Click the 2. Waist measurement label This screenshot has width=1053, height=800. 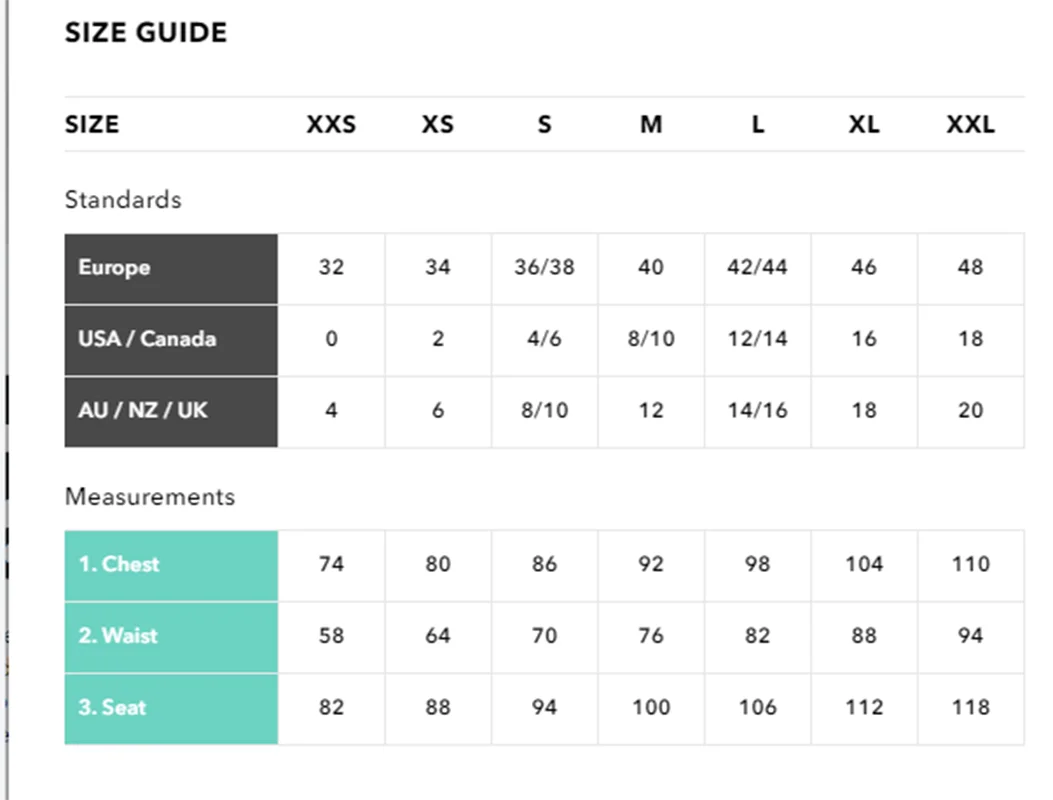(118, 636)
